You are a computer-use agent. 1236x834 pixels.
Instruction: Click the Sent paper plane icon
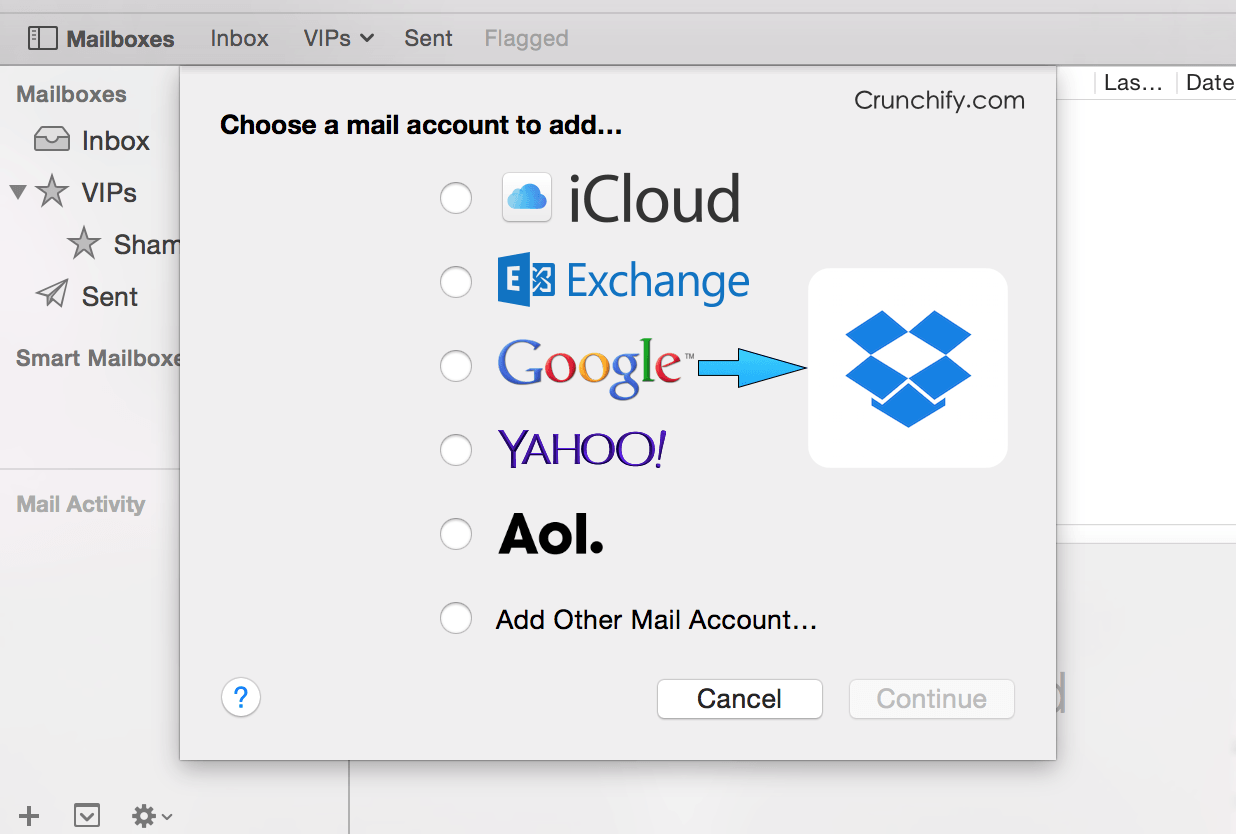click(52, 294)
